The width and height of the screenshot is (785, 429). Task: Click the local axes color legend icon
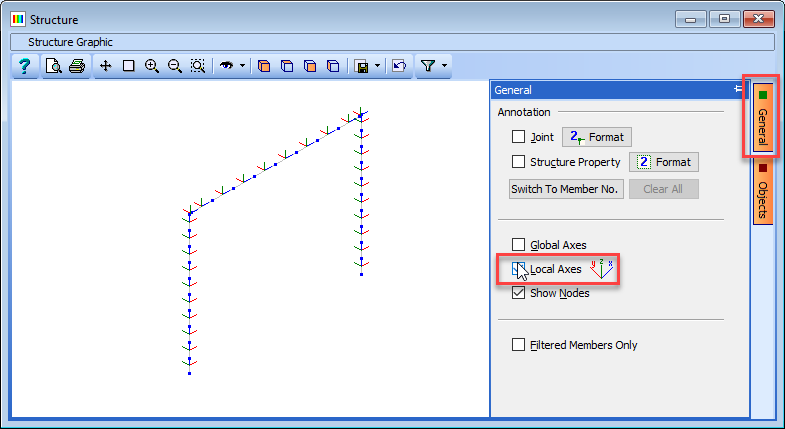[x=601, y=269]
